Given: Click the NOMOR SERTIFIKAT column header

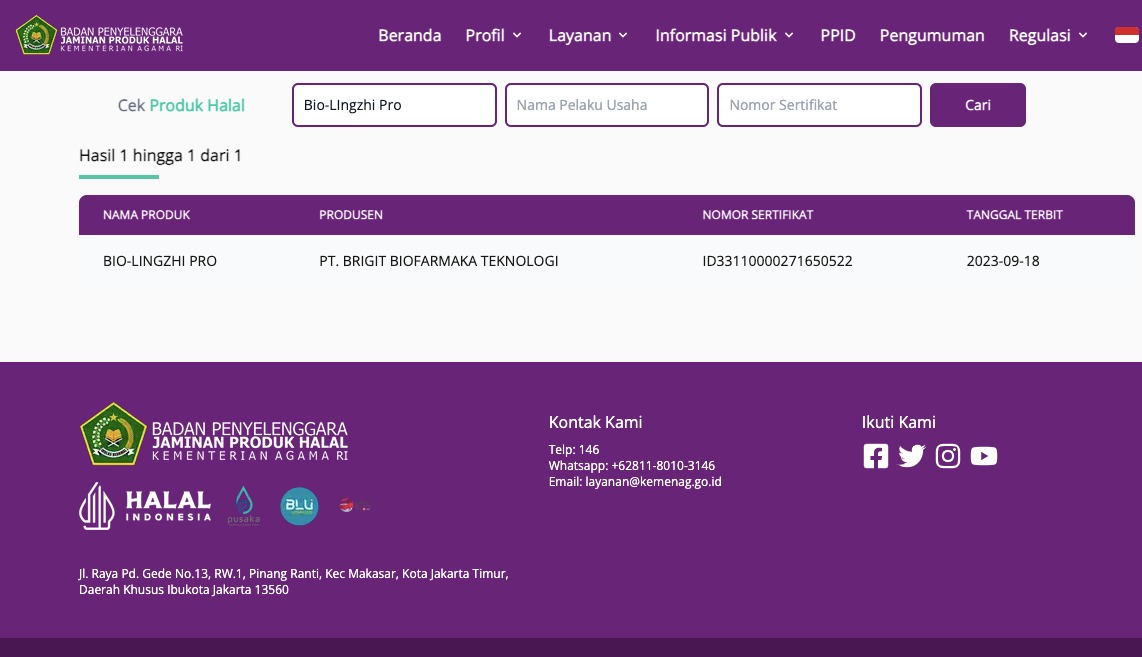Looking at the screenshot, I should pyautogui.click(x=757, y=215).
